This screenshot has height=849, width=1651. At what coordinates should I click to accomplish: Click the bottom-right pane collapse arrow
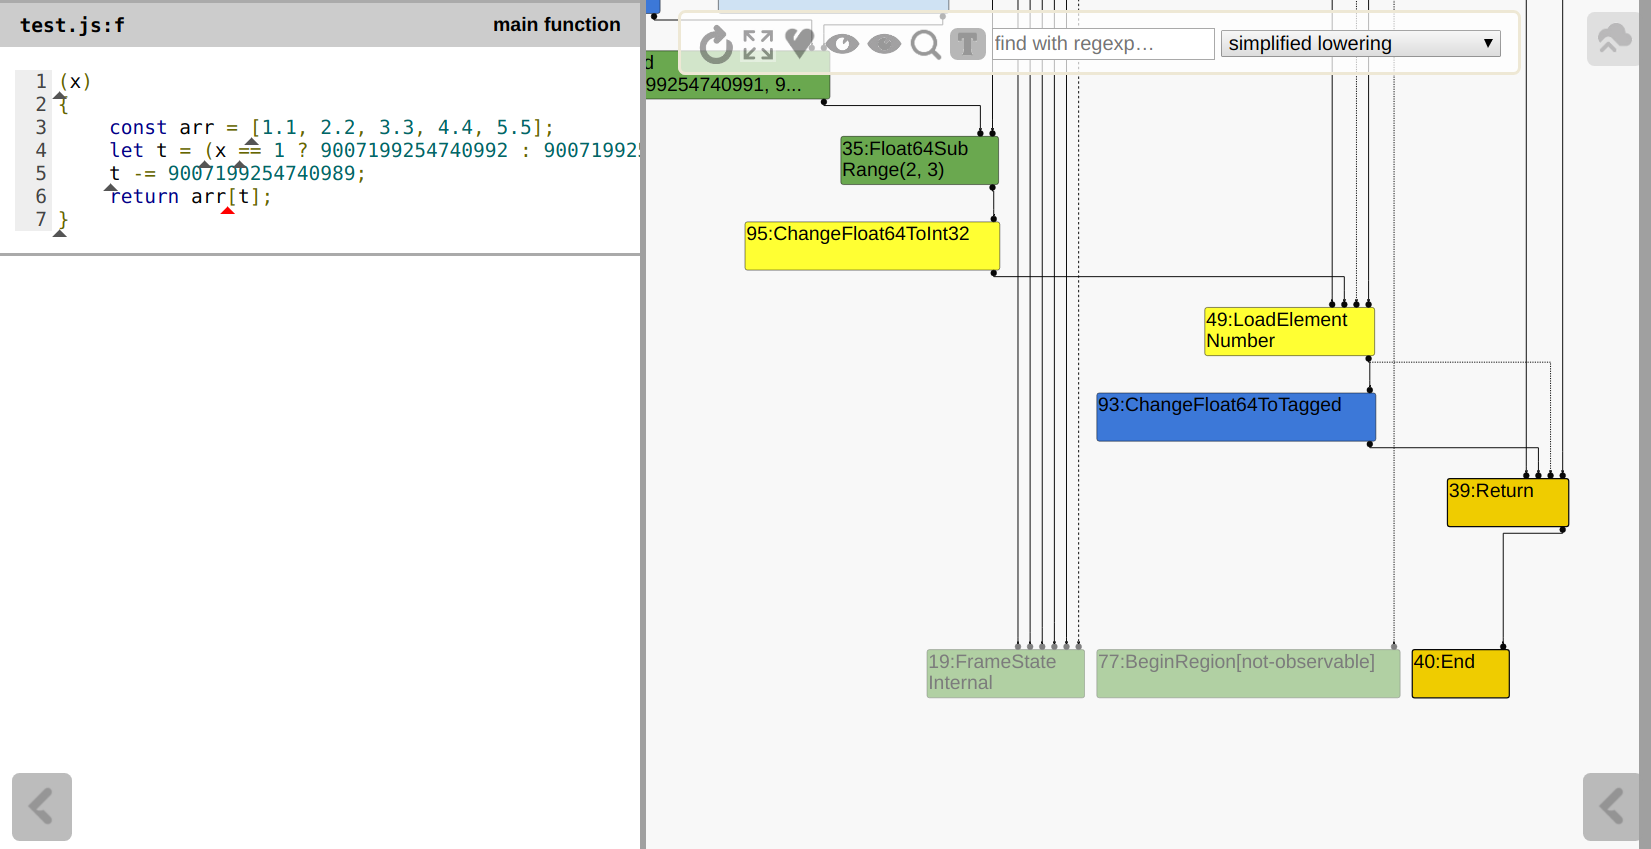[1611, 806]
